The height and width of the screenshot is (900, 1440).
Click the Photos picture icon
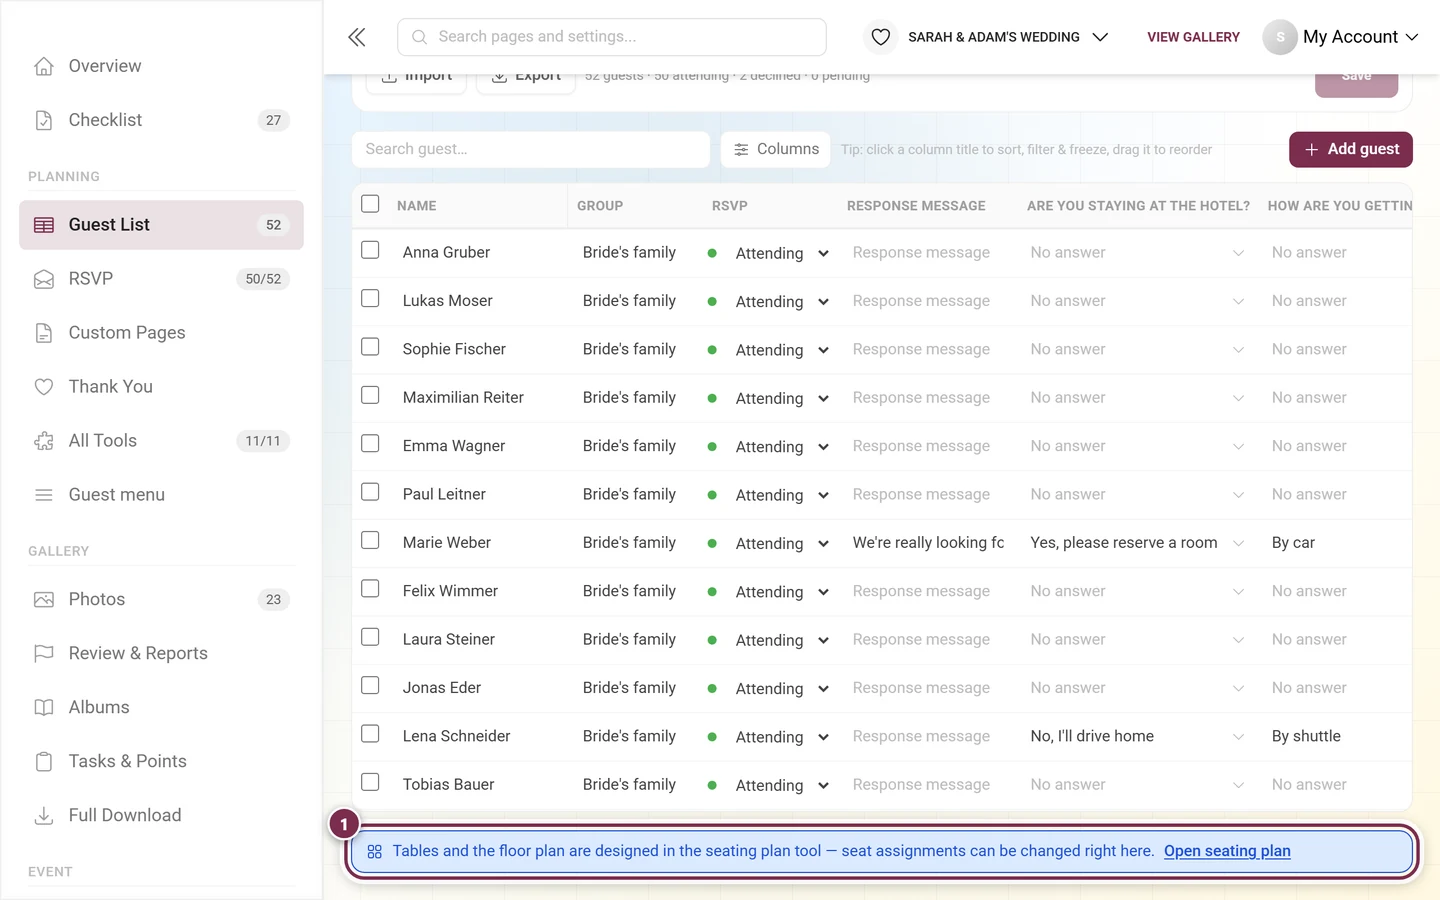click(x=44, y=600)
